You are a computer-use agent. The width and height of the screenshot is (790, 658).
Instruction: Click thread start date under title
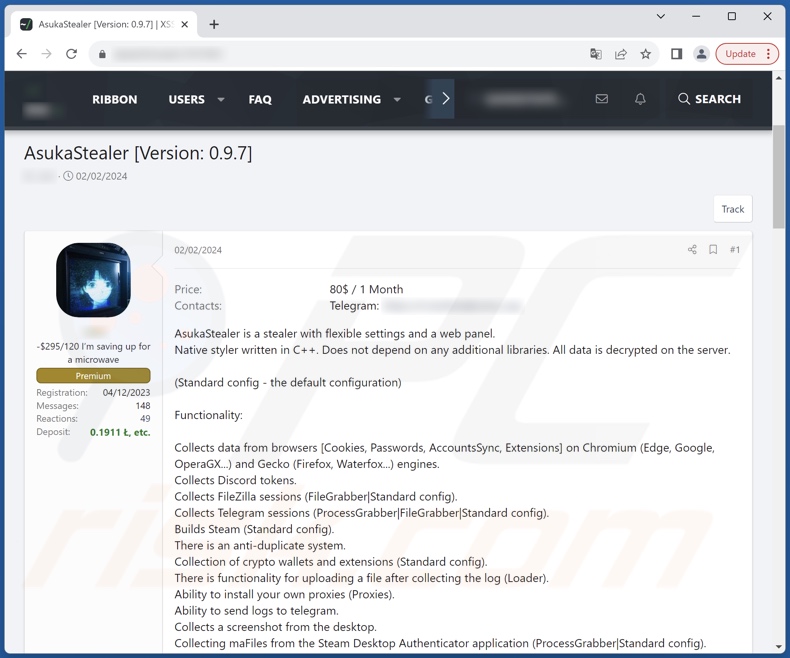[x=101, y=176]
